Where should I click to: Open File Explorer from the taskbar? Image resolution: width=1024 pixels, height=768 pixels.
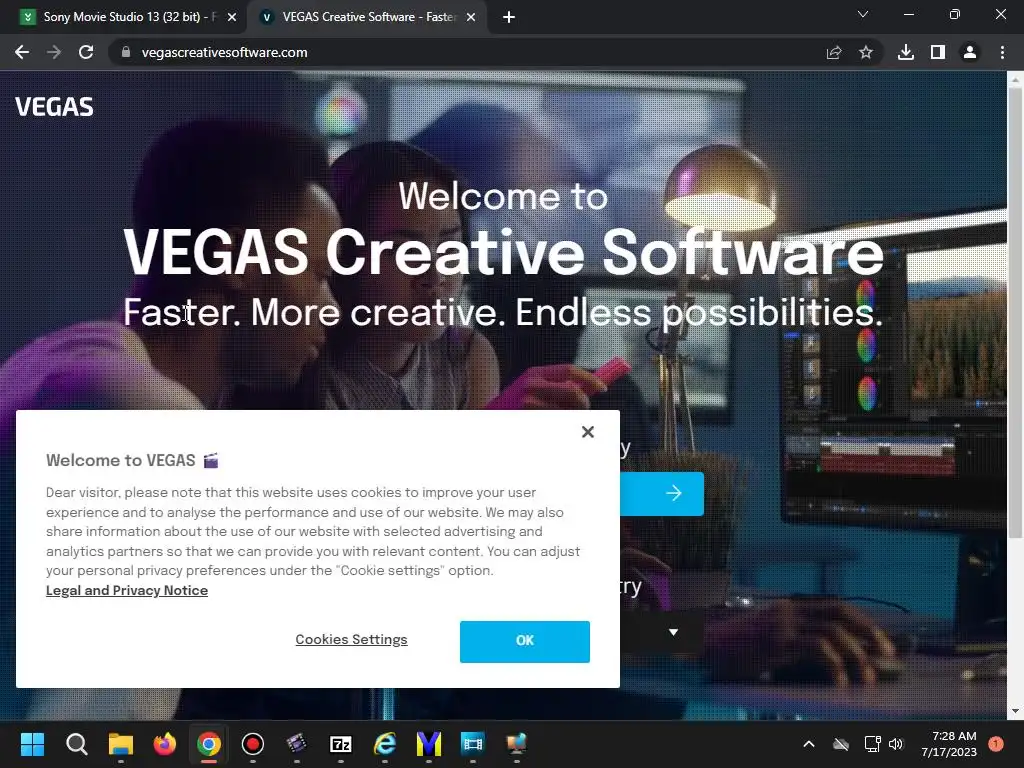pyautogui.click(x=121, y=744)
